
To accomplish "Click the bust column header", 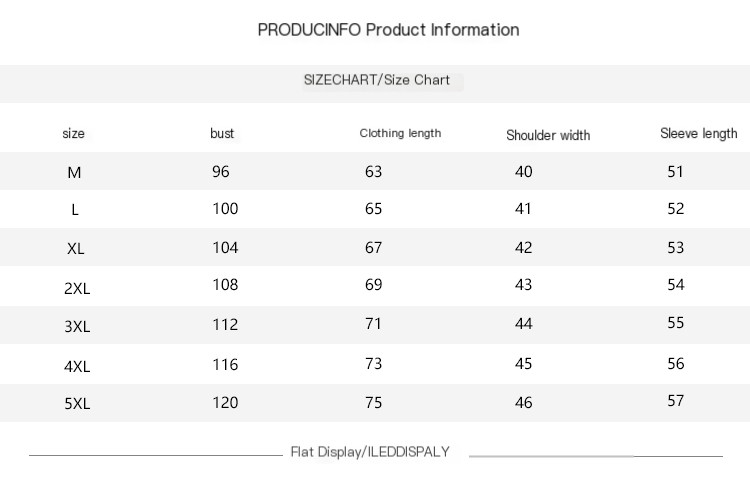I will point(222,133).
